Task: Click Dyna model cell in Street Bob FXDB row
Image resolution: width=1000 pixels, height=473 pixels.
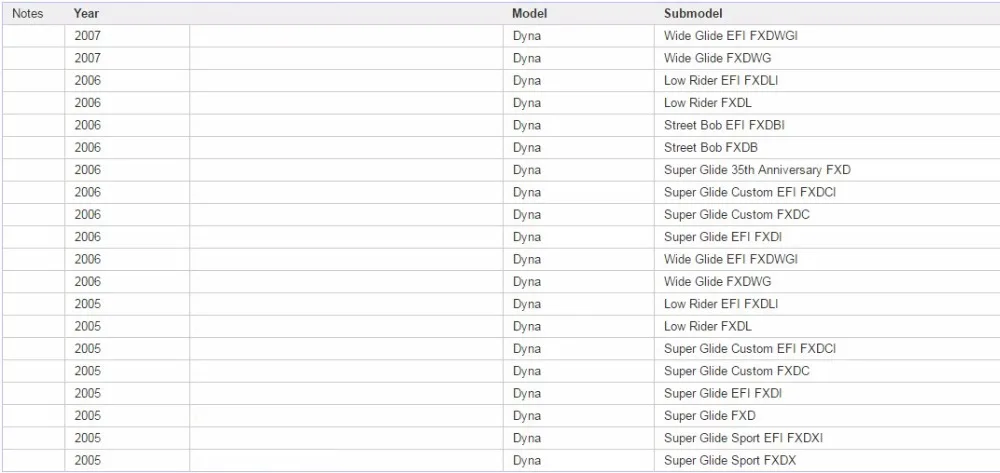Action: pos(527,147)
